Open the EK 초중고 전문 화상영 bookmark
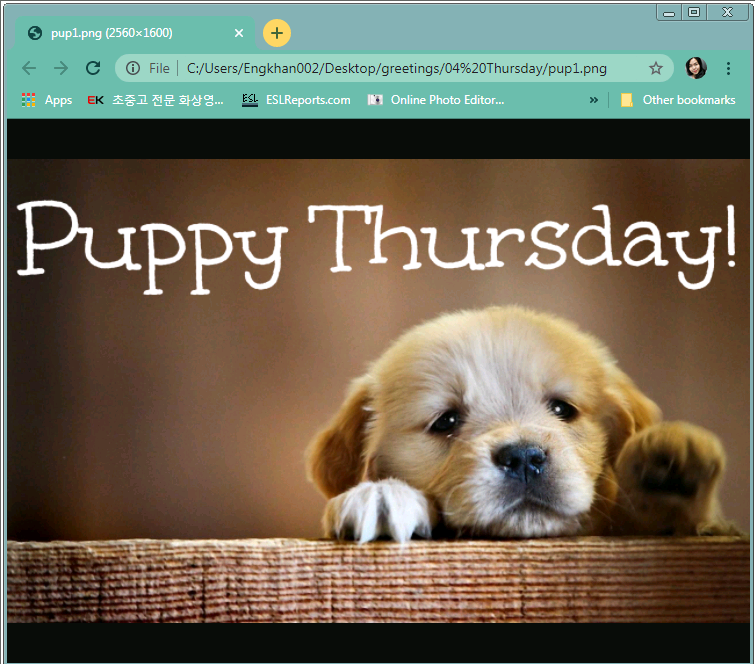The image size is (755, 664). (156, 100)
